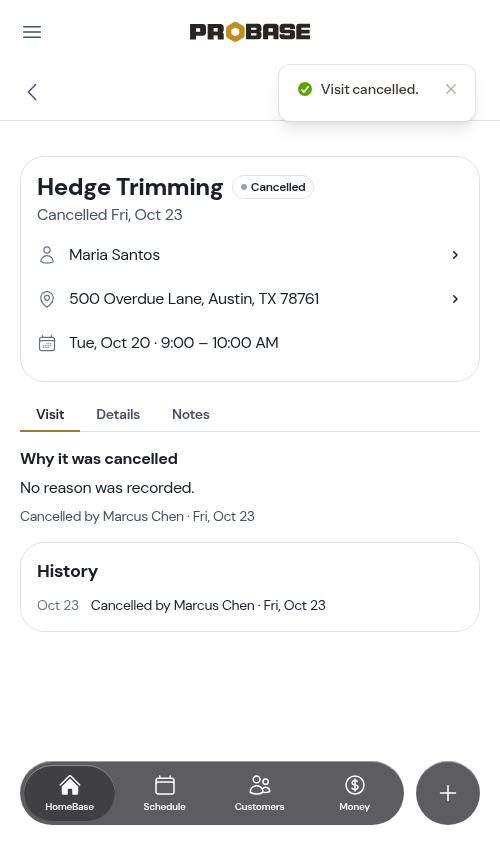Viewport: 500px width, 845px height.
Task: Click the calendar icon beside visit time
Action: click(x=47, y=343)
